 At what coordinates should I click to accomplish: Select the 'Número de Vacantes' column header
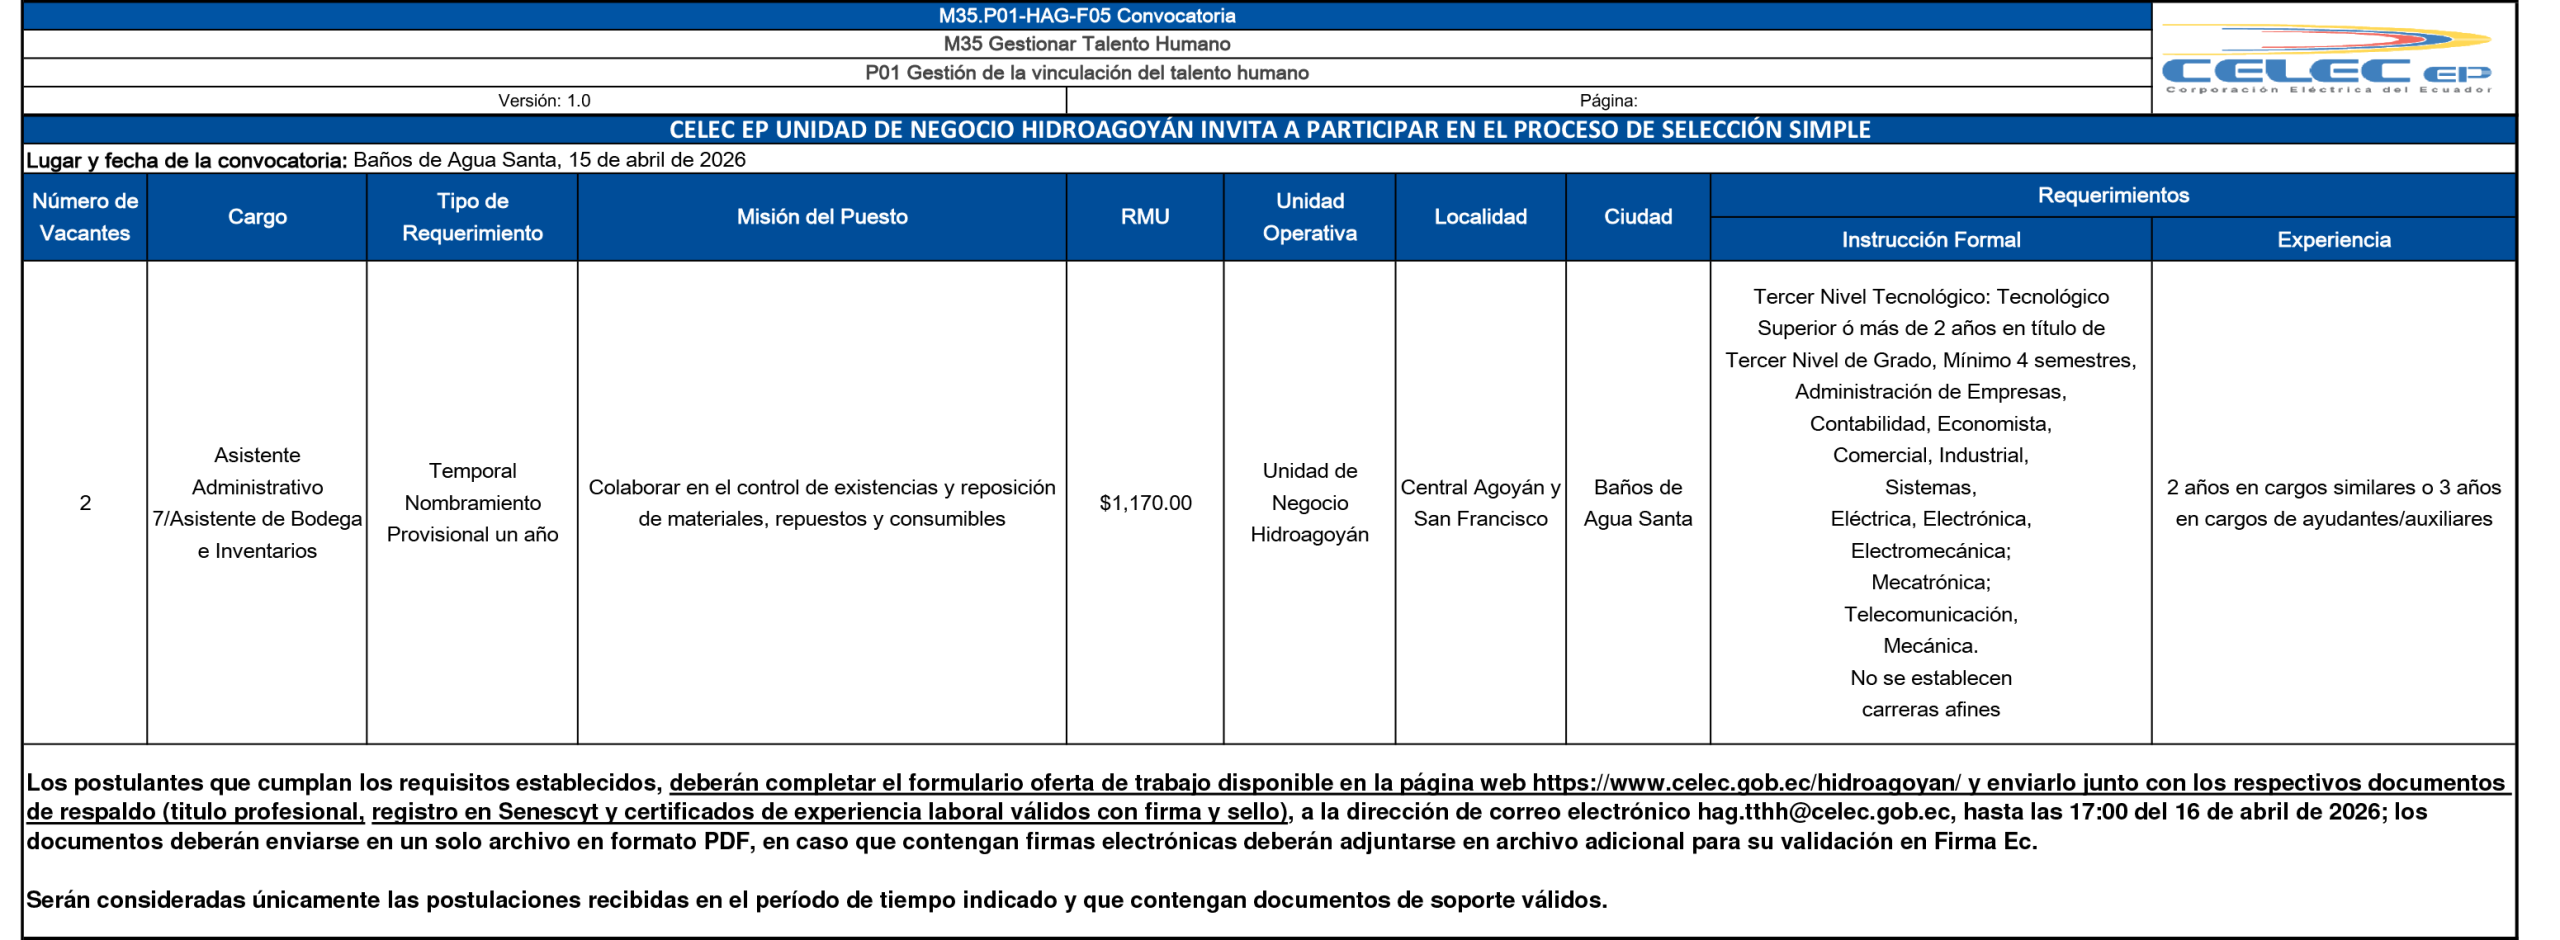tap(85, 217)
